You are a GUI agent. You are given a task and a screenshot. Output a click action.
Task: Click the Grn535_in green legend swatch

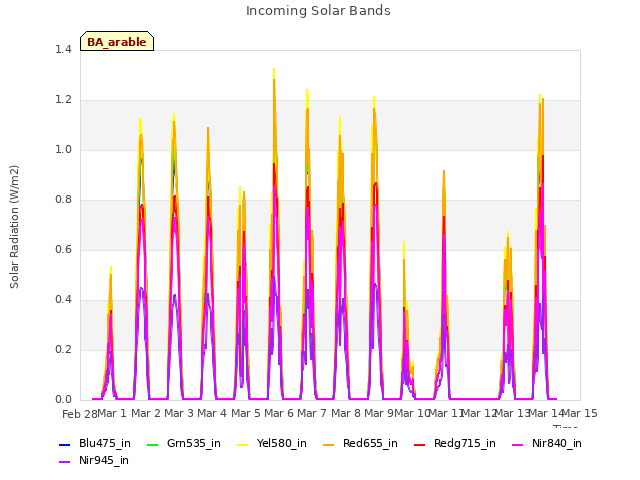[x=152, y=444]
